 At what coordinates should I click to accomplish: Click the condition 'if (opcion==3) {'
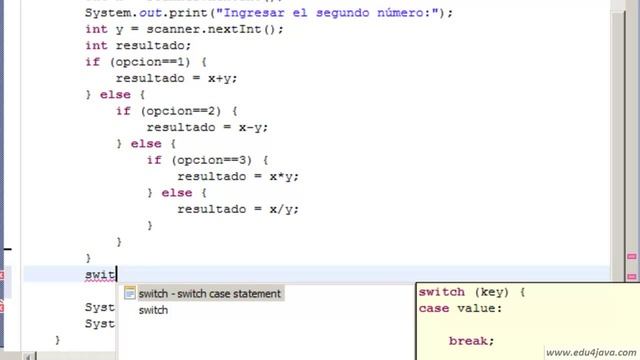[207, 160]
